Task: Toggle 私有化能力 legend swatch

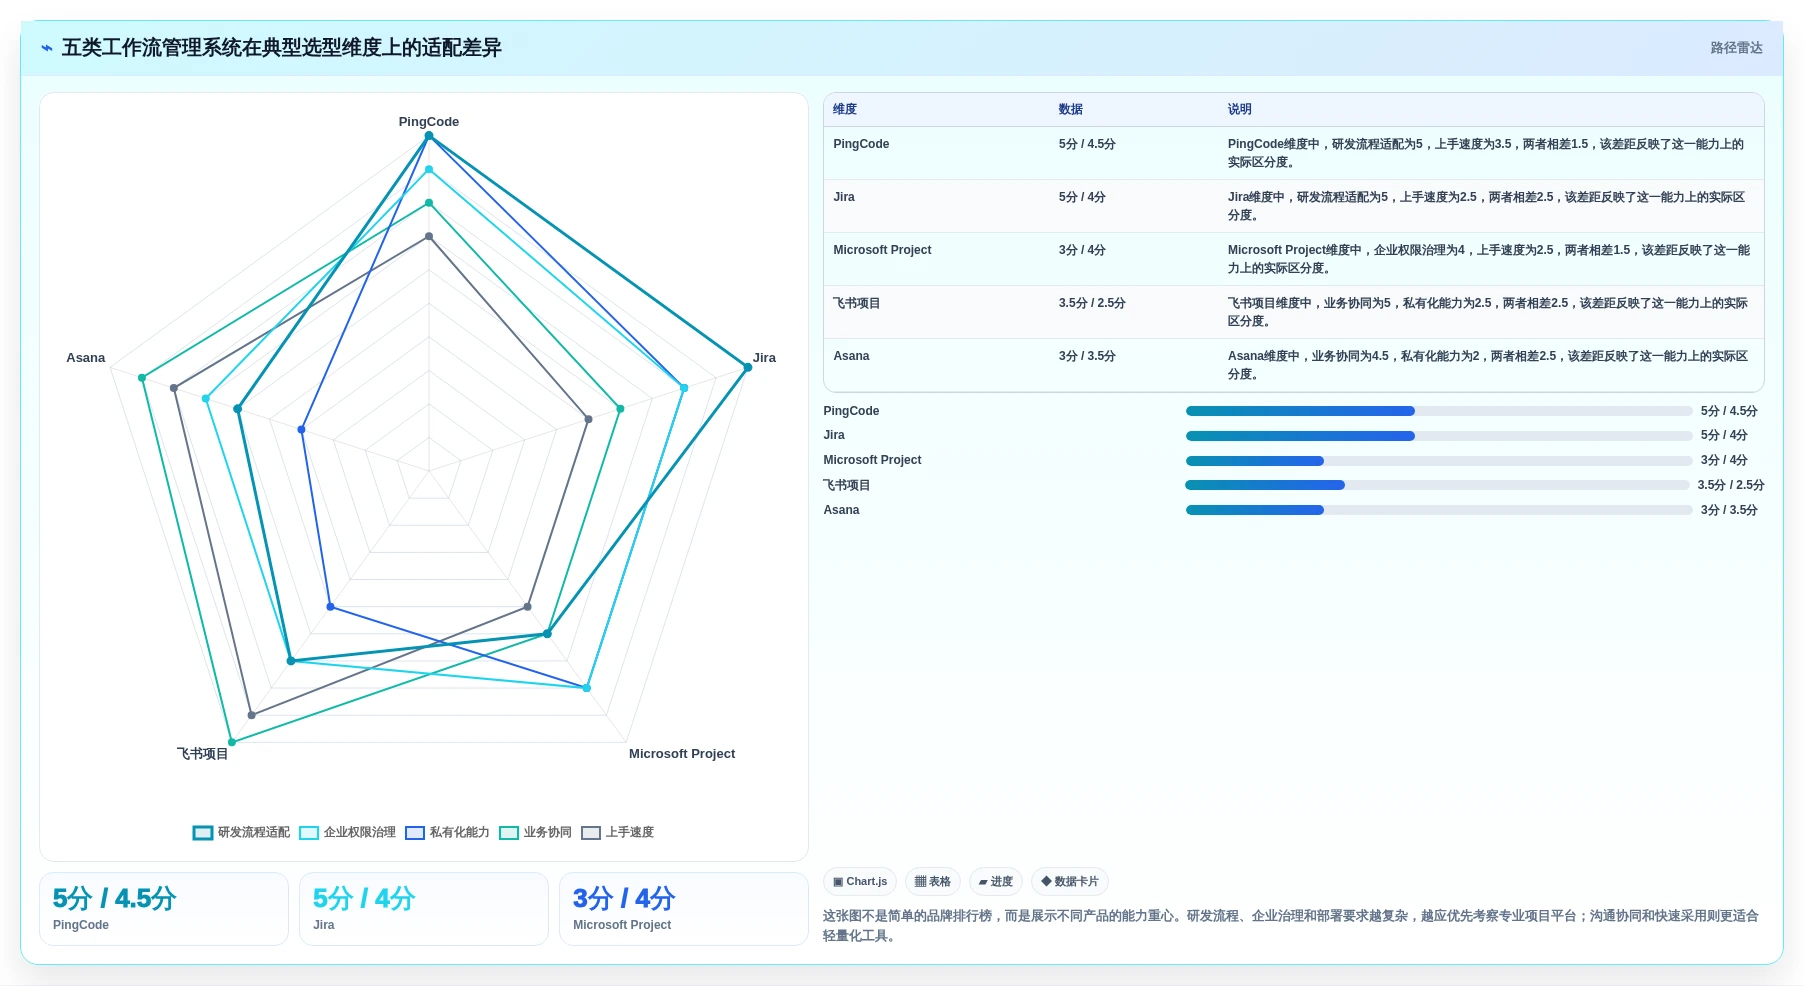Action: tap(415, 833)
